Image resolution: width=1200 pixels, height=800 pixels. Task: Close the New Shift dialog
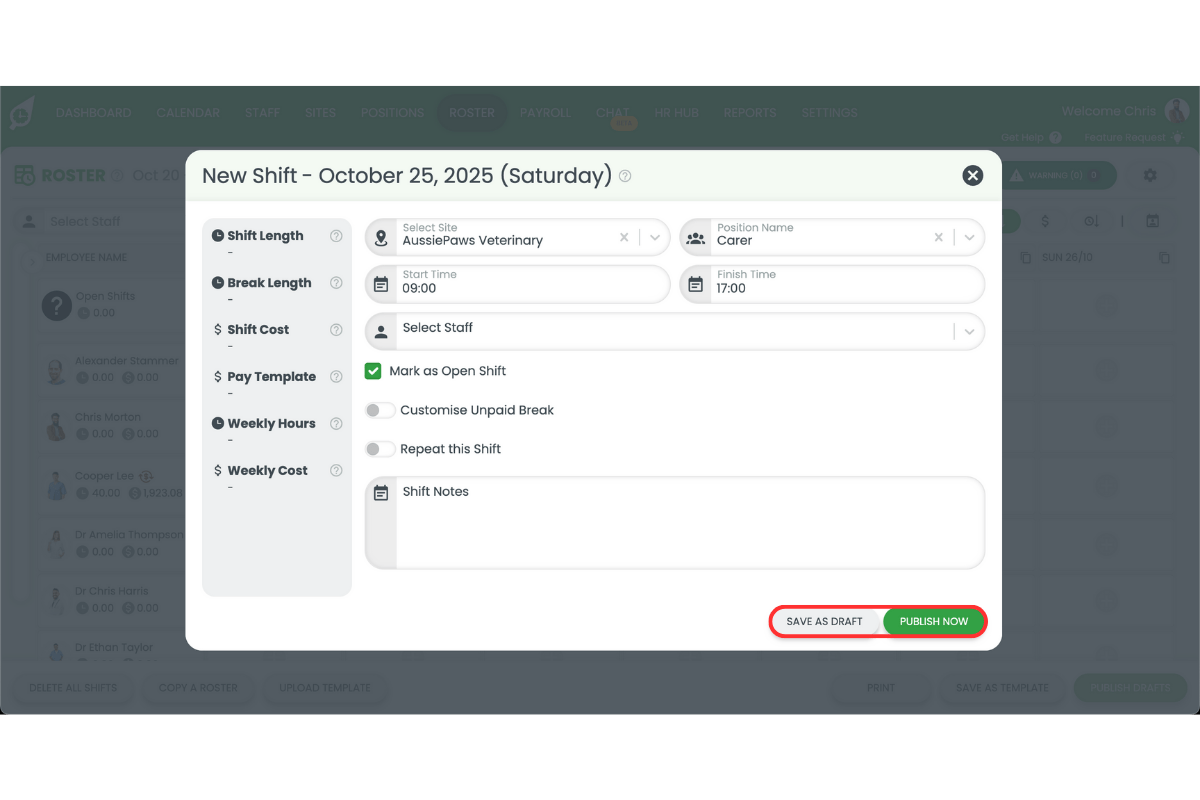tap(972, 176)
